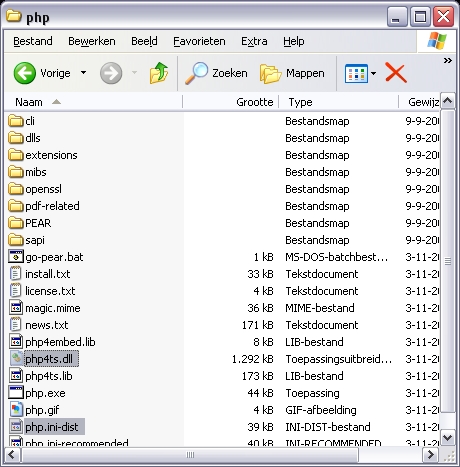This screenshot has width=460, height=467.
Task: Select the extensions folder icon
Action: tap(16, 155)
